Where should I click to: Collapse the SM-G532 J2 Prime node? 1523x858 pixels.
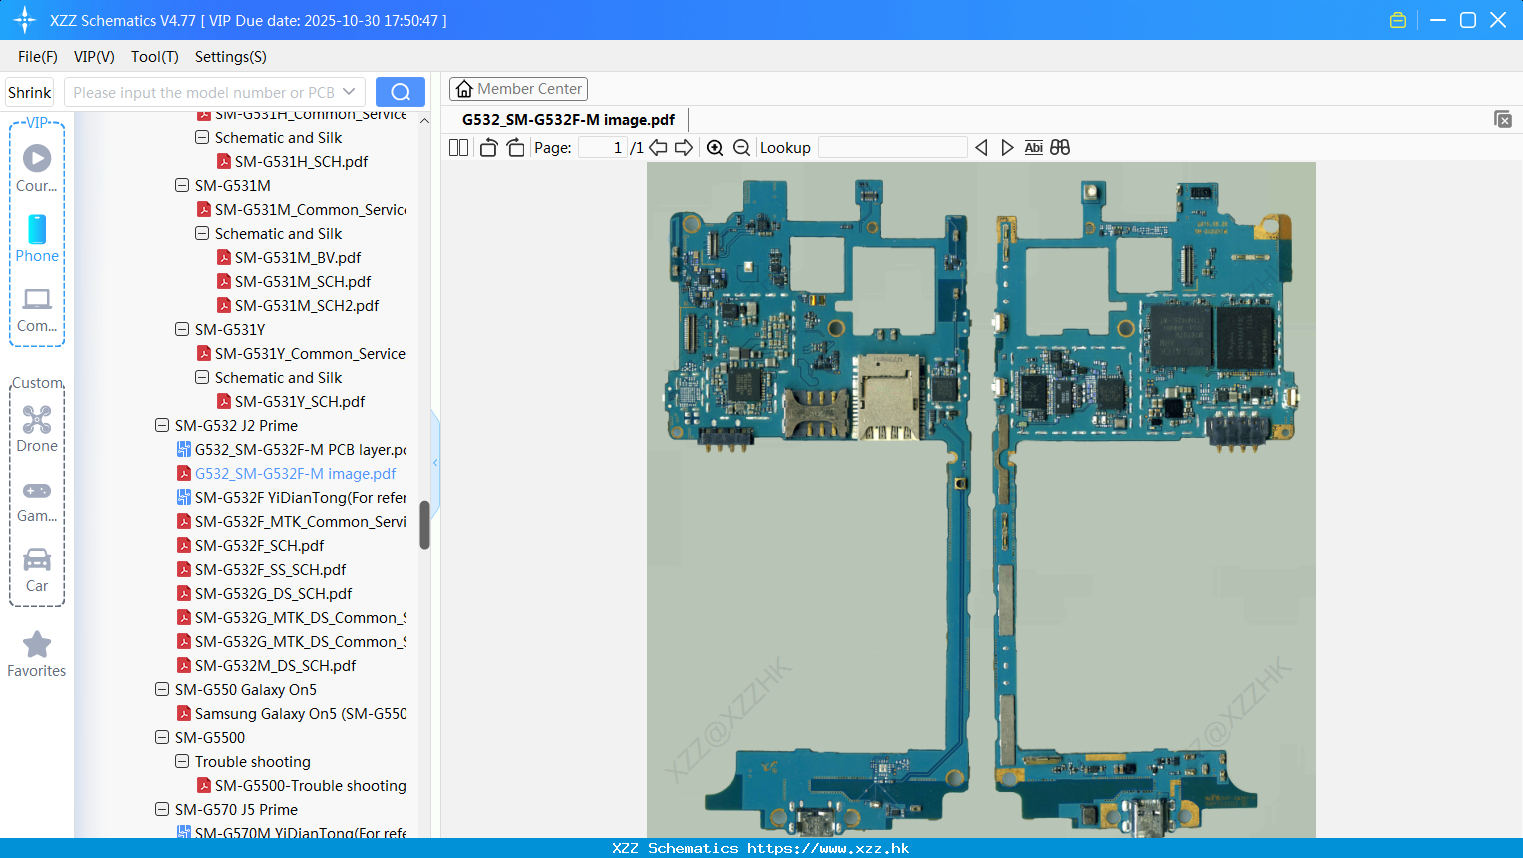(162, 426)
